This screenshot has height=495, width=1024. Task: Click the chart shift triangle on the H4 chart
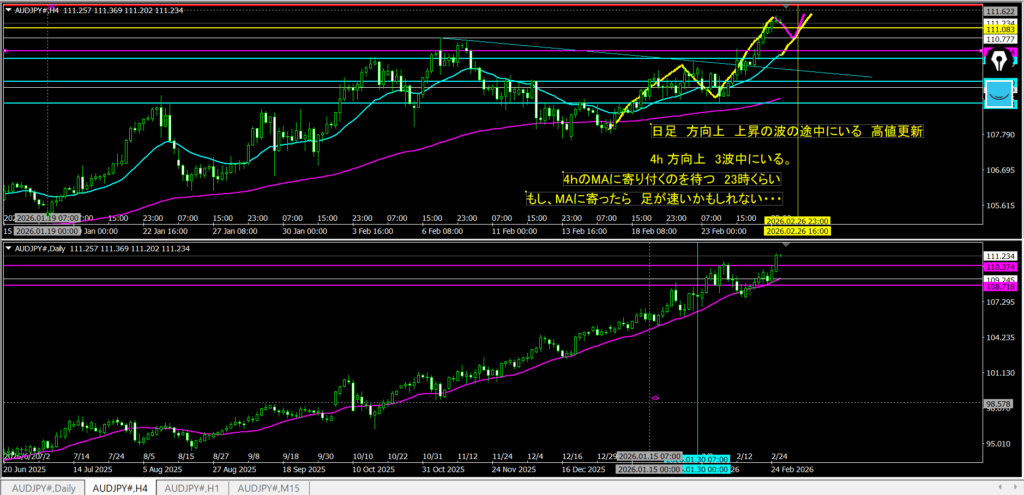point(786,8)
